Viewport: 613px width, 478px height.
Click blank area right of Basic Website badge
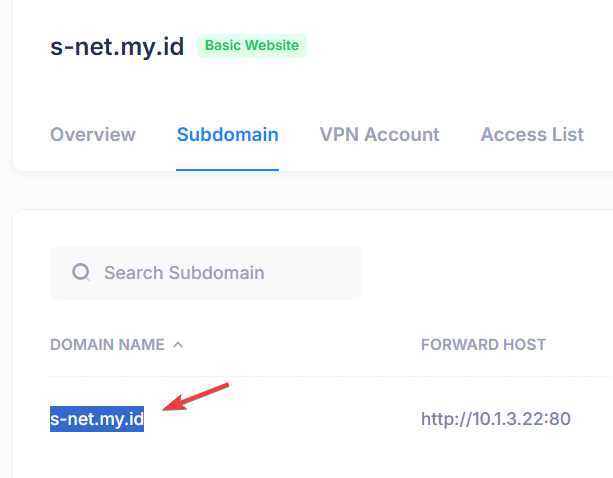[x=457, y=46]
